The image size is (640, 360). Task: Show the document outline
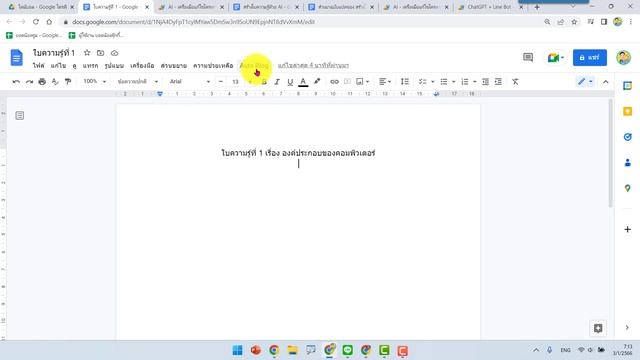tap(20, 116)
